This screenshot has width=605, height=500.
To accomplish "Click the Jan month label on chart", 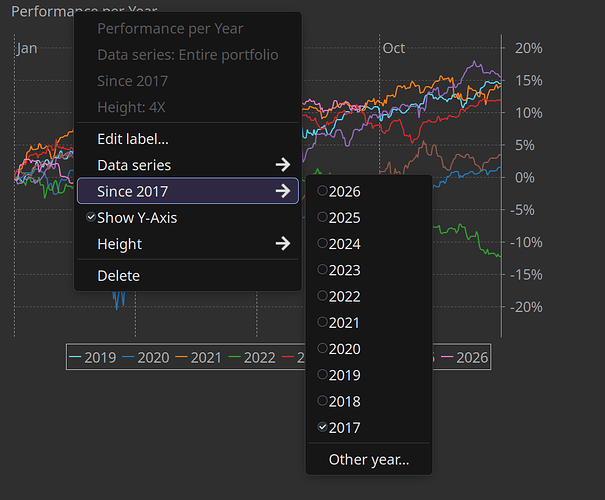I will click(x=27, y=48).
